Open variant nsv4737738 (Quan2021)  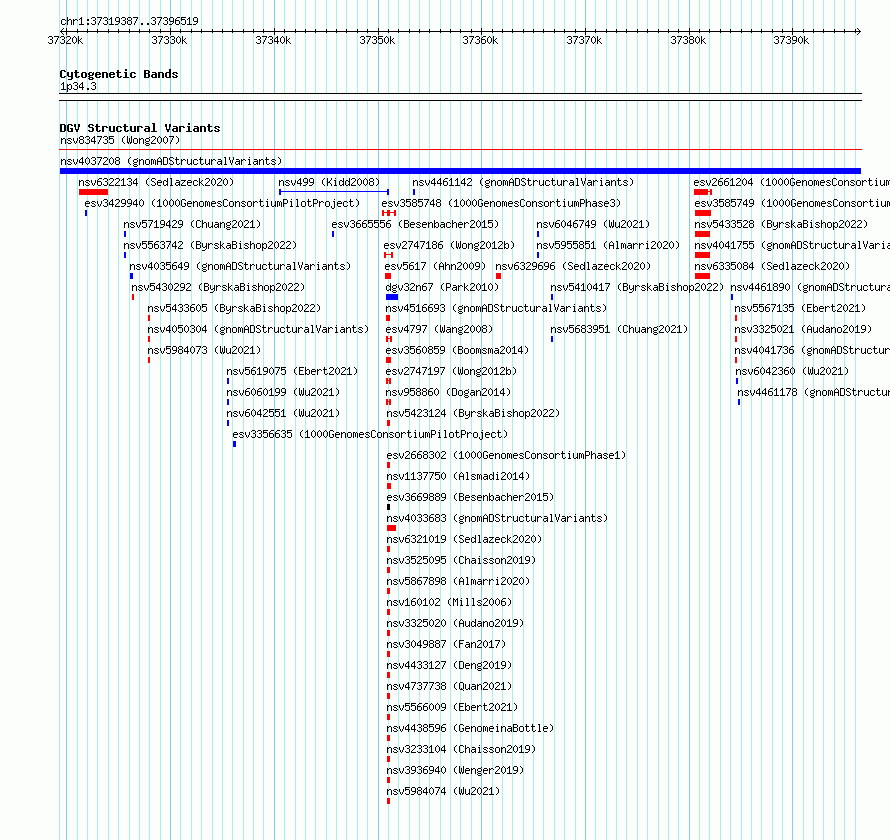tap(450, 686)
